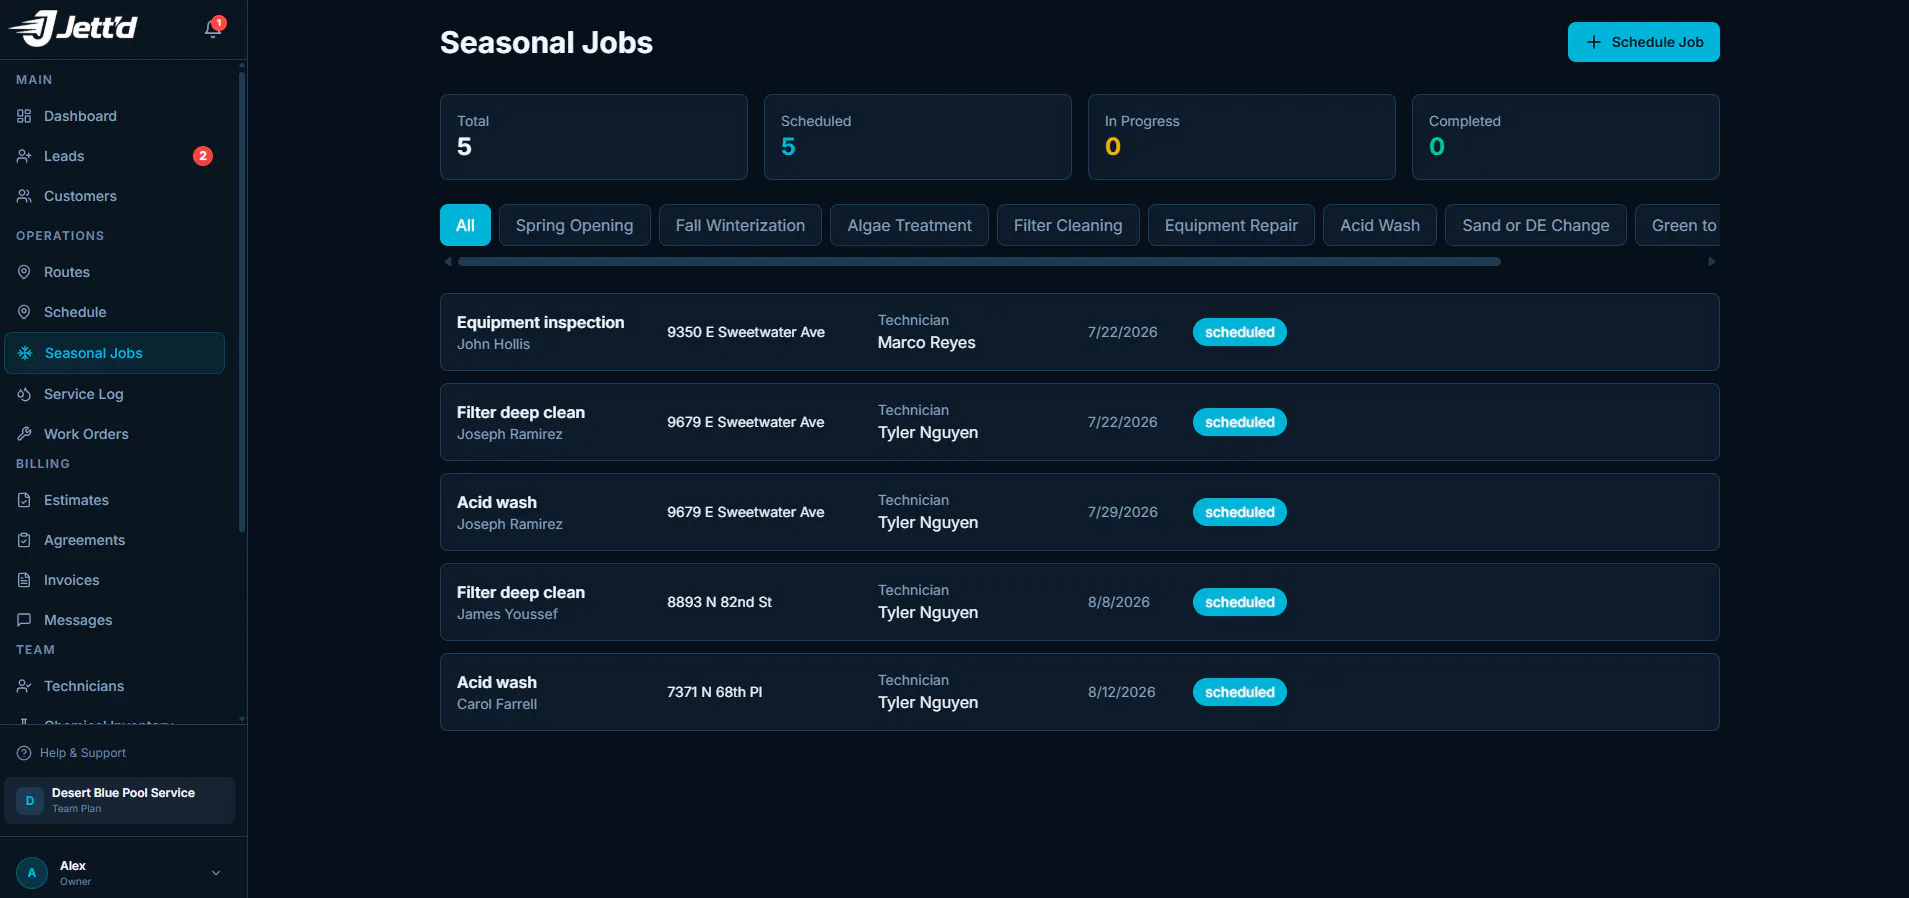1909x898 pixels.
Task: Click the Messages chat icon
Action: pyautogui.click(x=24, y=620)
